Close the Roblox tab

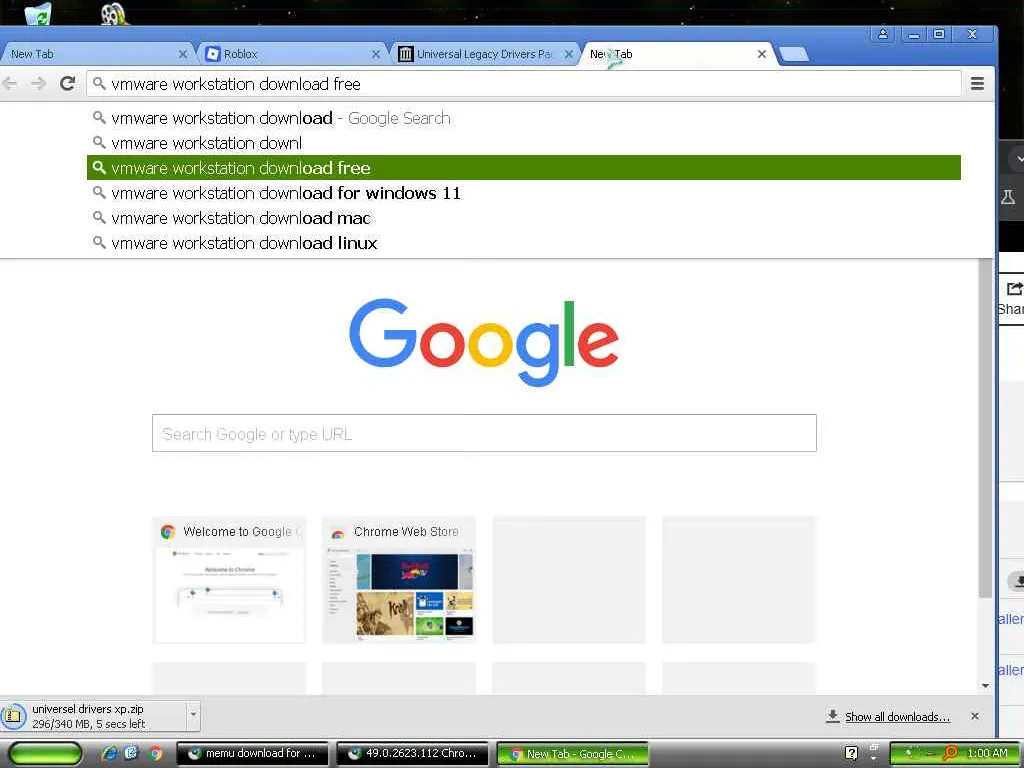tap(376, 54)
